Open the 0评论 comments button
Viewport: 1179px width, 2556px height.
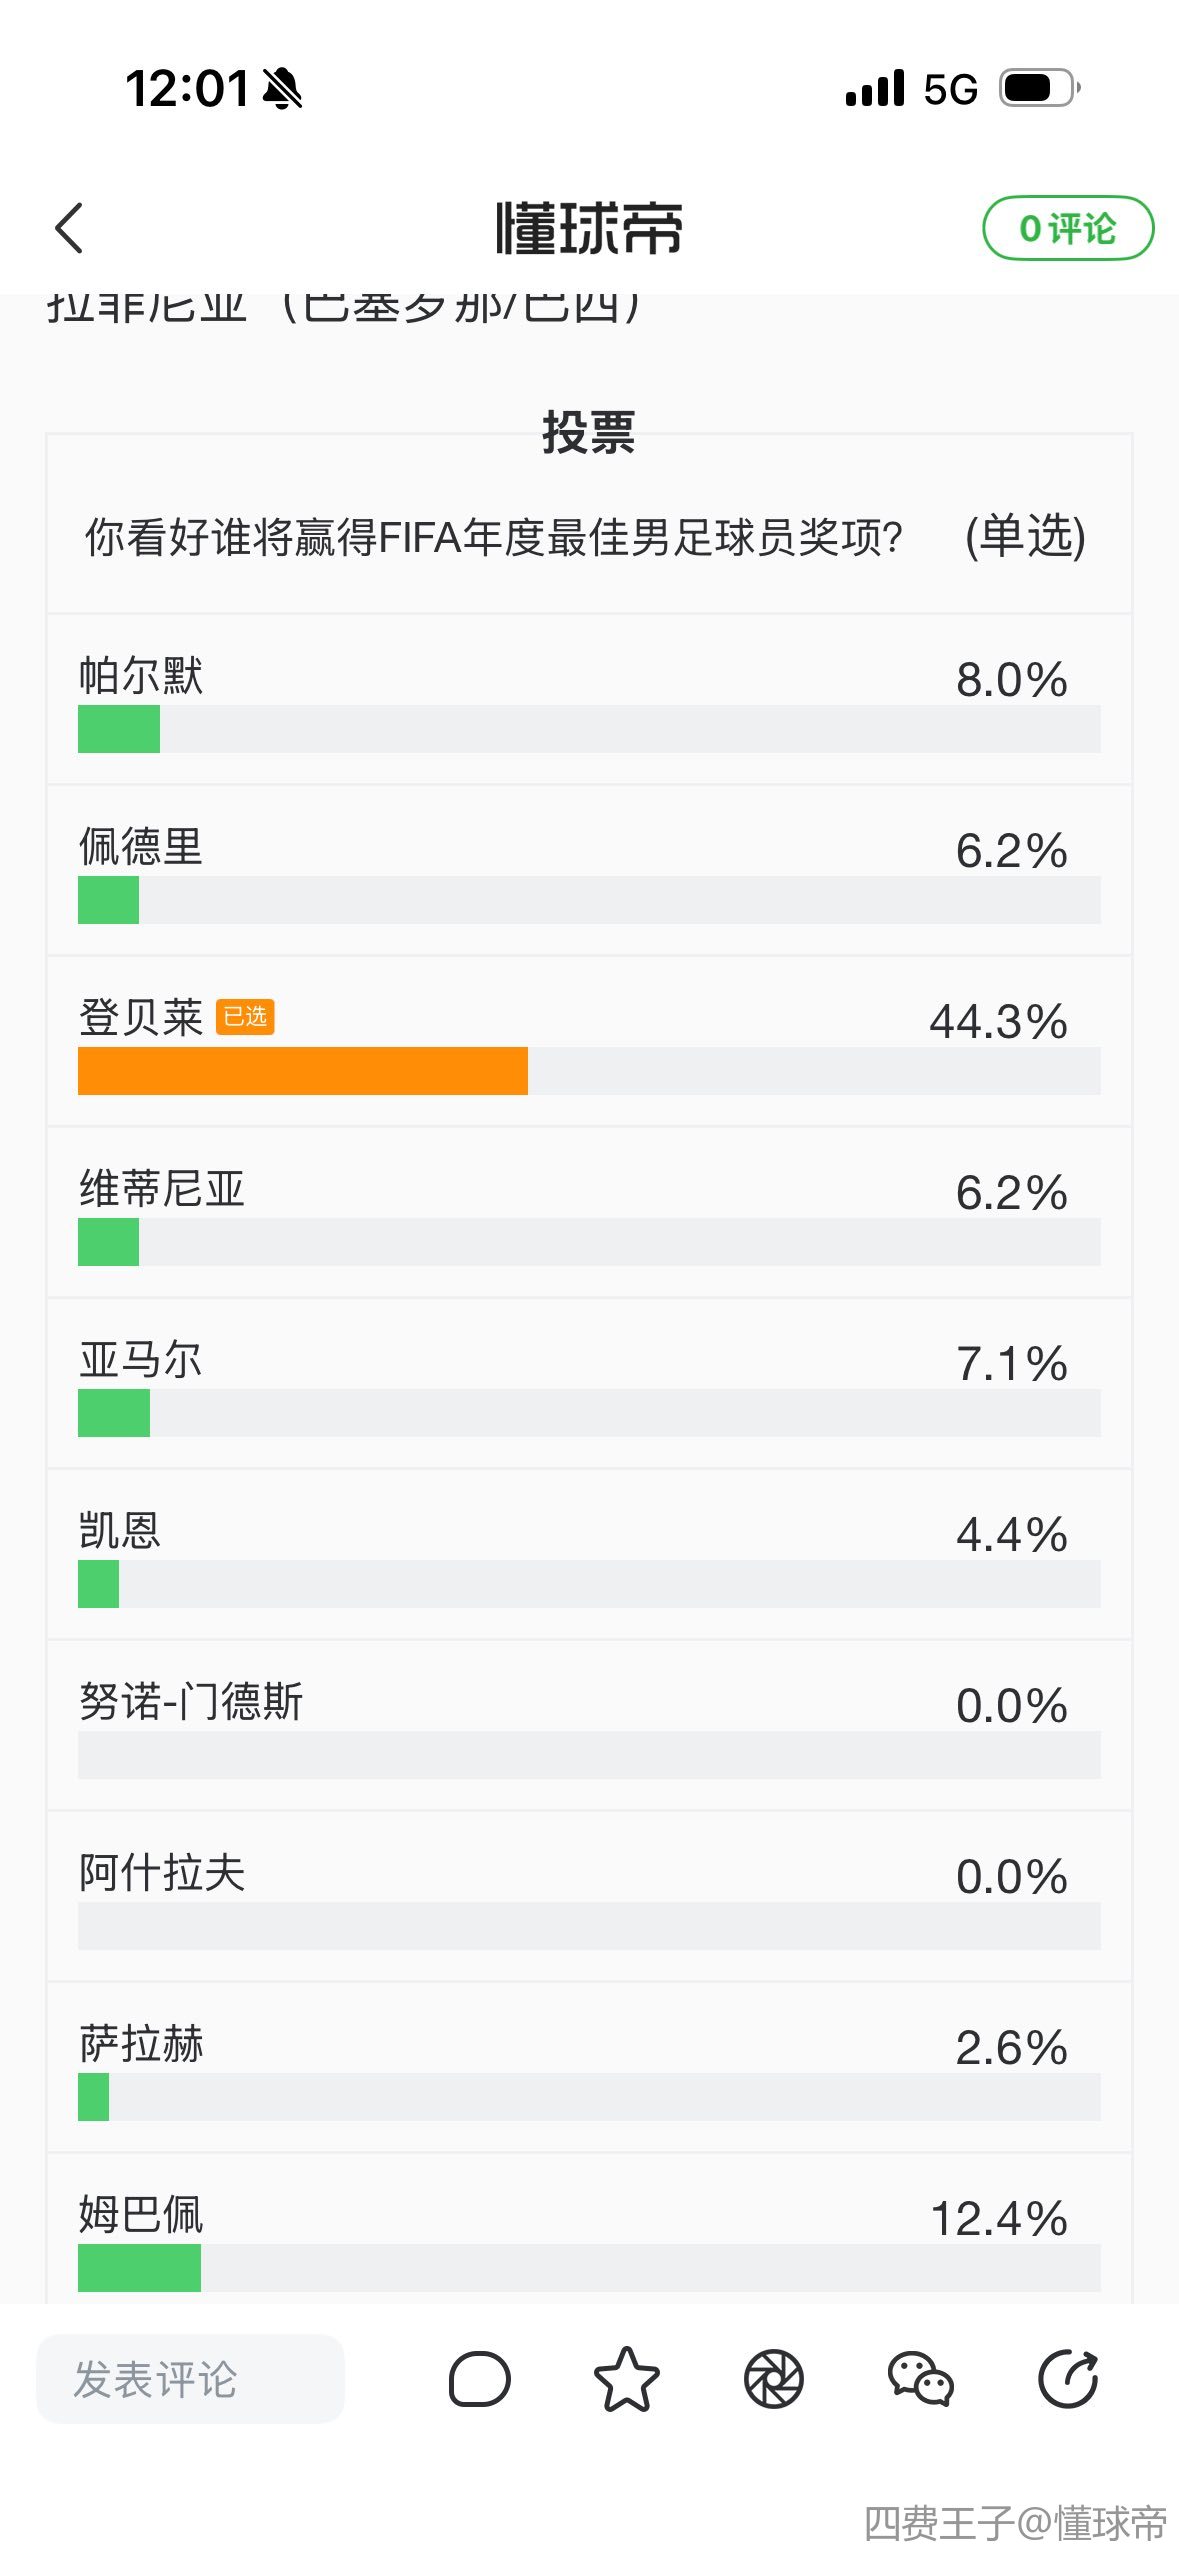point(1067,228)
